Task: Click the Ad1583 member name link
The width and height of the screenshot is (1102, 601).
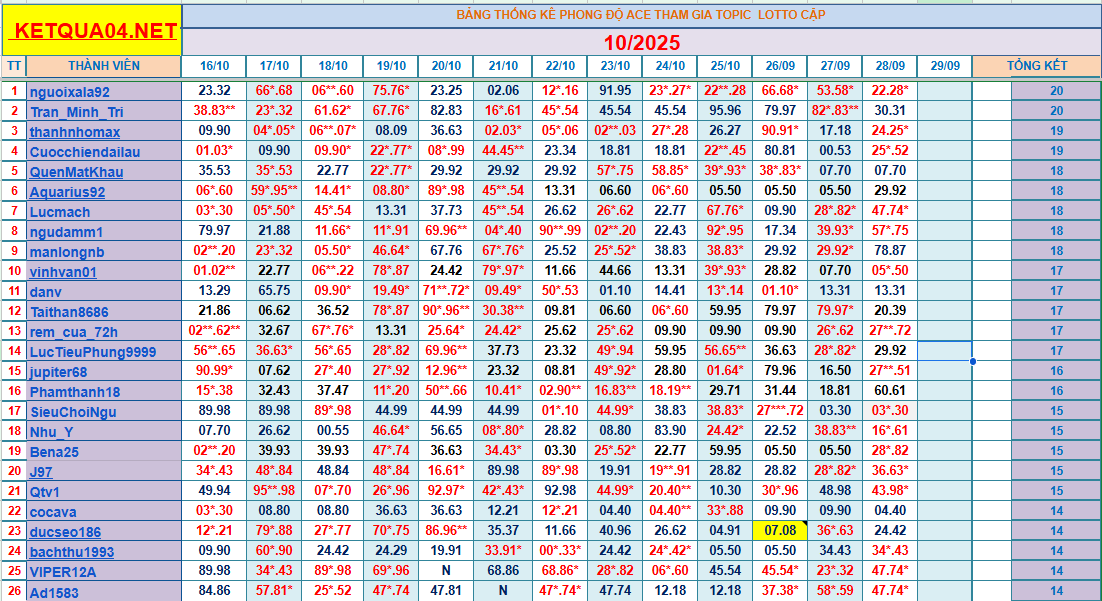Action: [53, 592]
